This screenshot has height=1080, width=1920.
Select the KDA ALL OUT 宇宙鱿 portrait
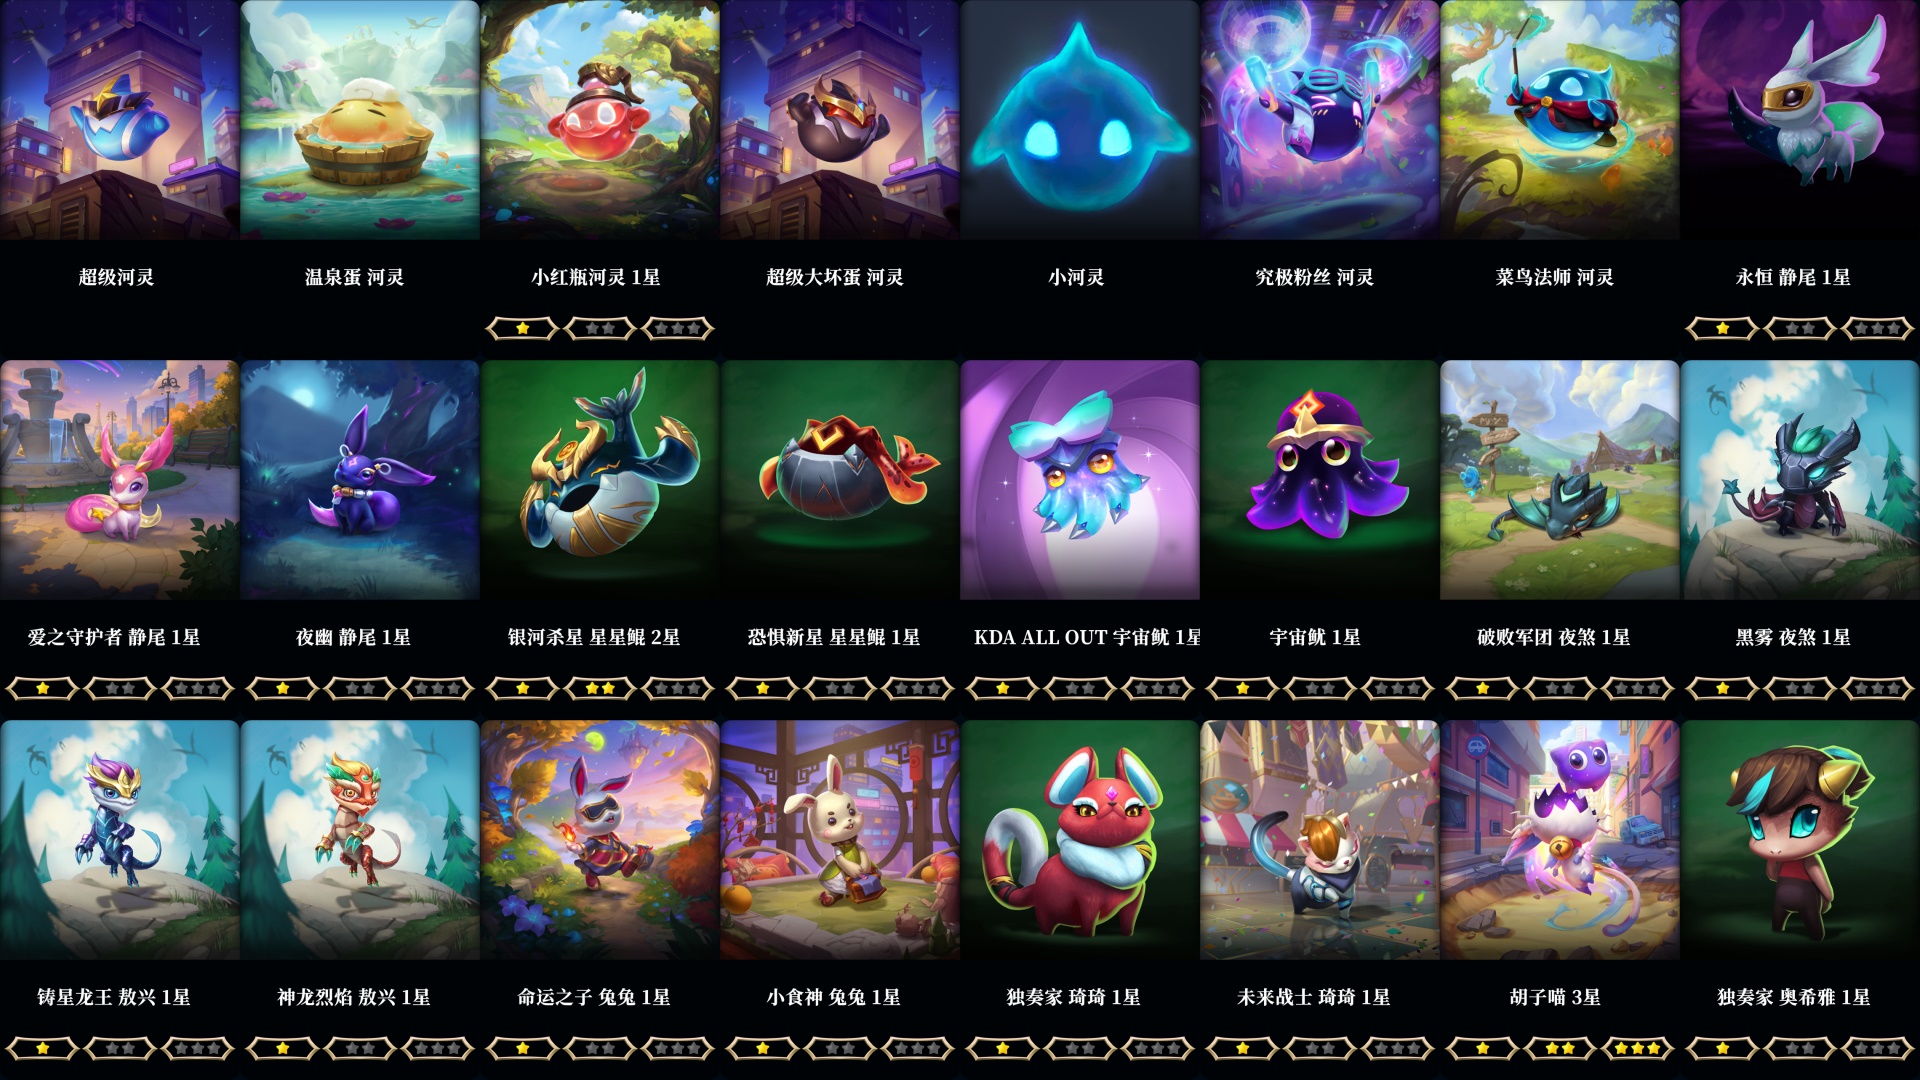1080,480
